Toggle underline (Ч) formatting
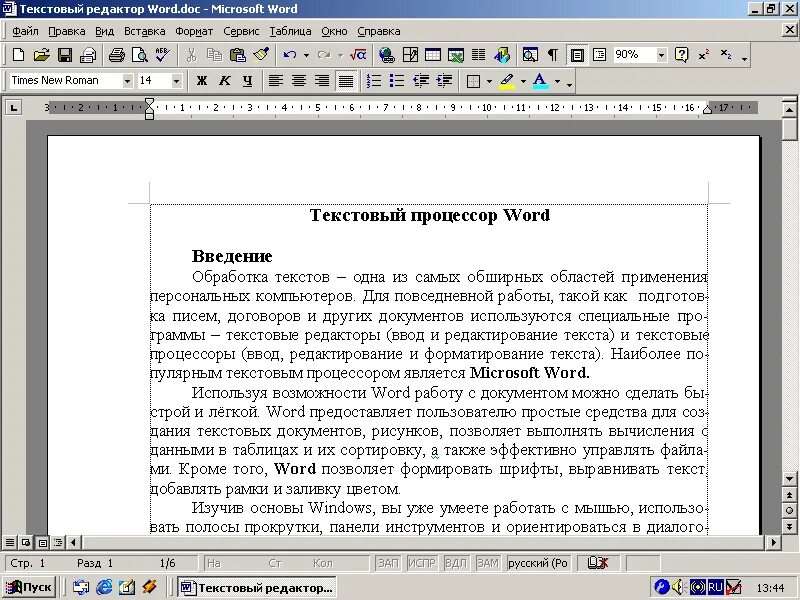 pyautogui.click(x=247, y=81)
